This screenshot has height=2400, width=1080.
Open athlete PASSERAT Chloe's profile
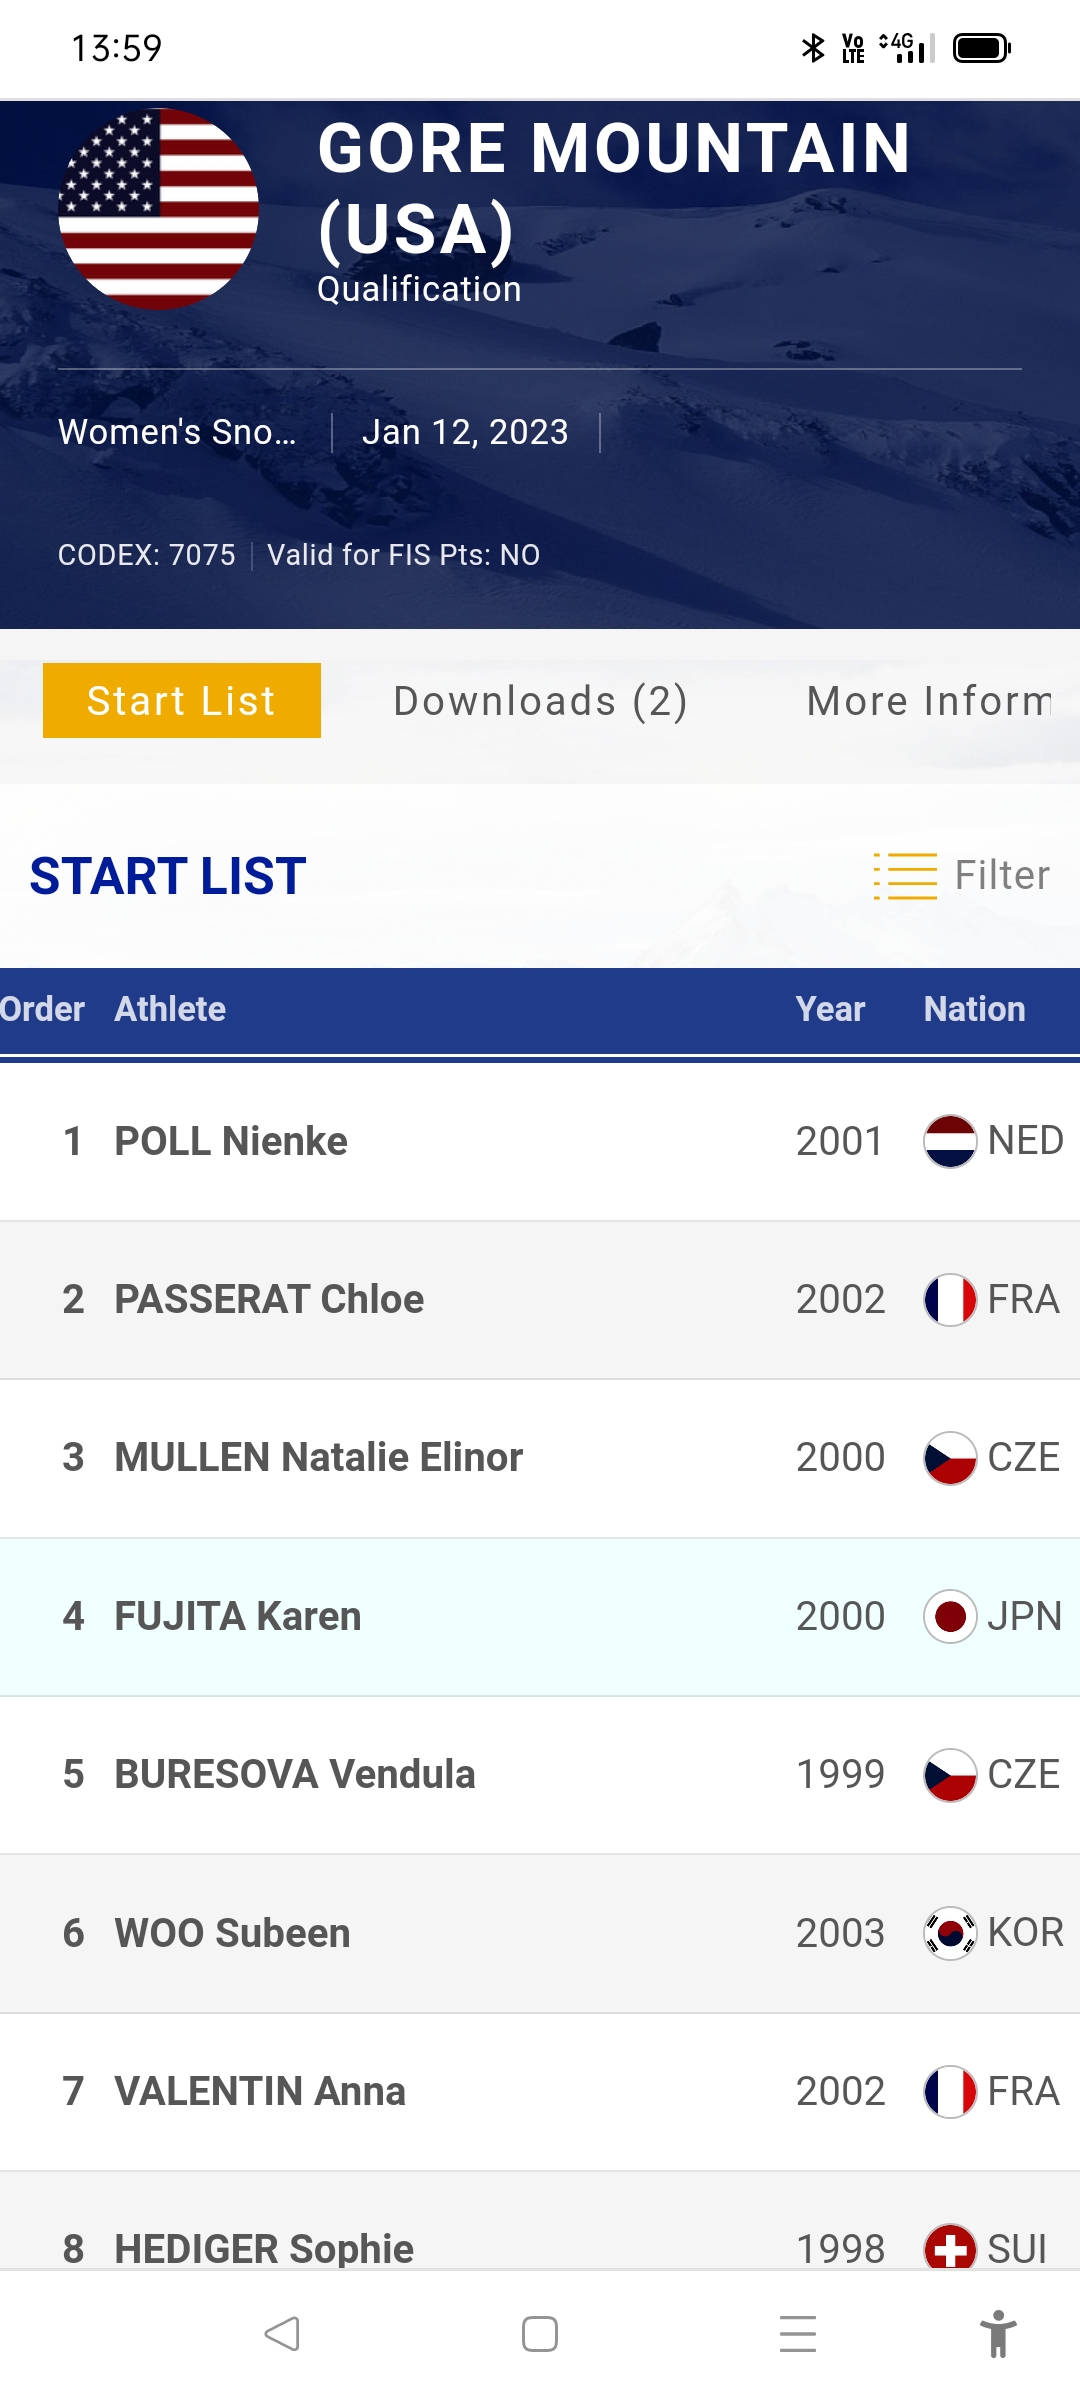(269, 1299)
